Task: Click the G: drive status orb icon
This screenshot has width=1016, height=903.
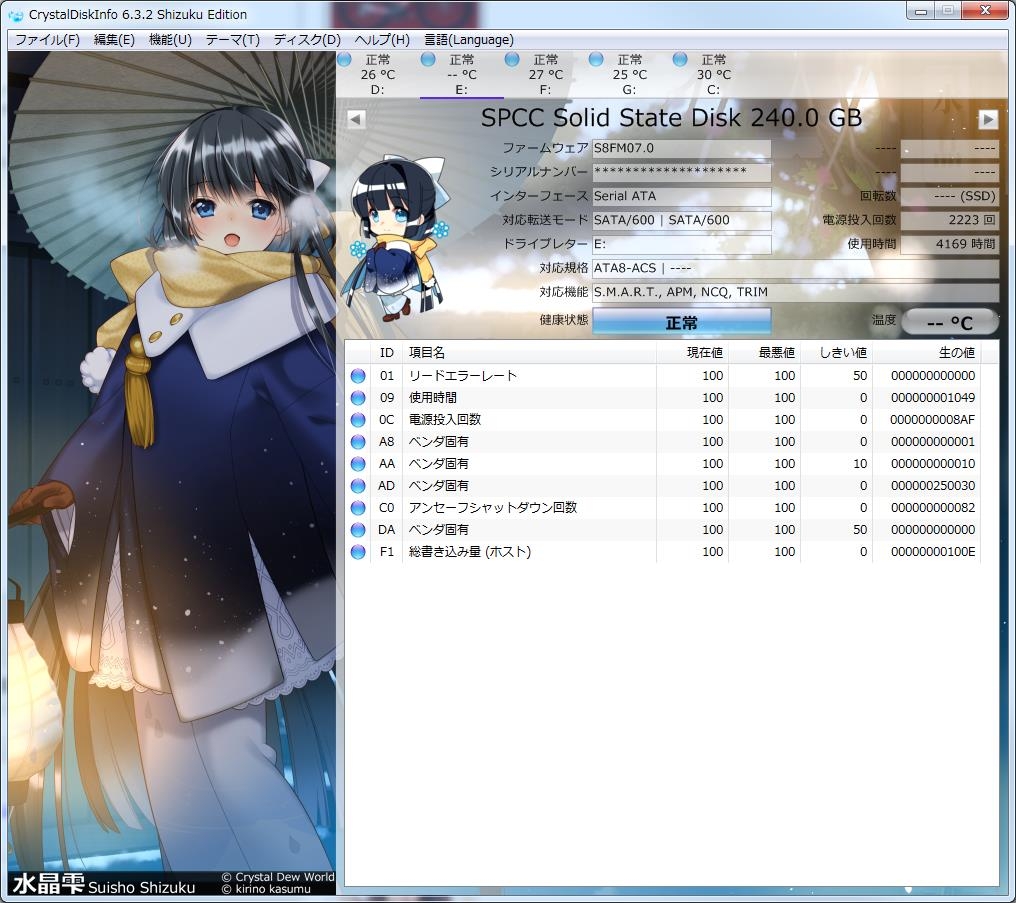Action: (x=596, y=60)
